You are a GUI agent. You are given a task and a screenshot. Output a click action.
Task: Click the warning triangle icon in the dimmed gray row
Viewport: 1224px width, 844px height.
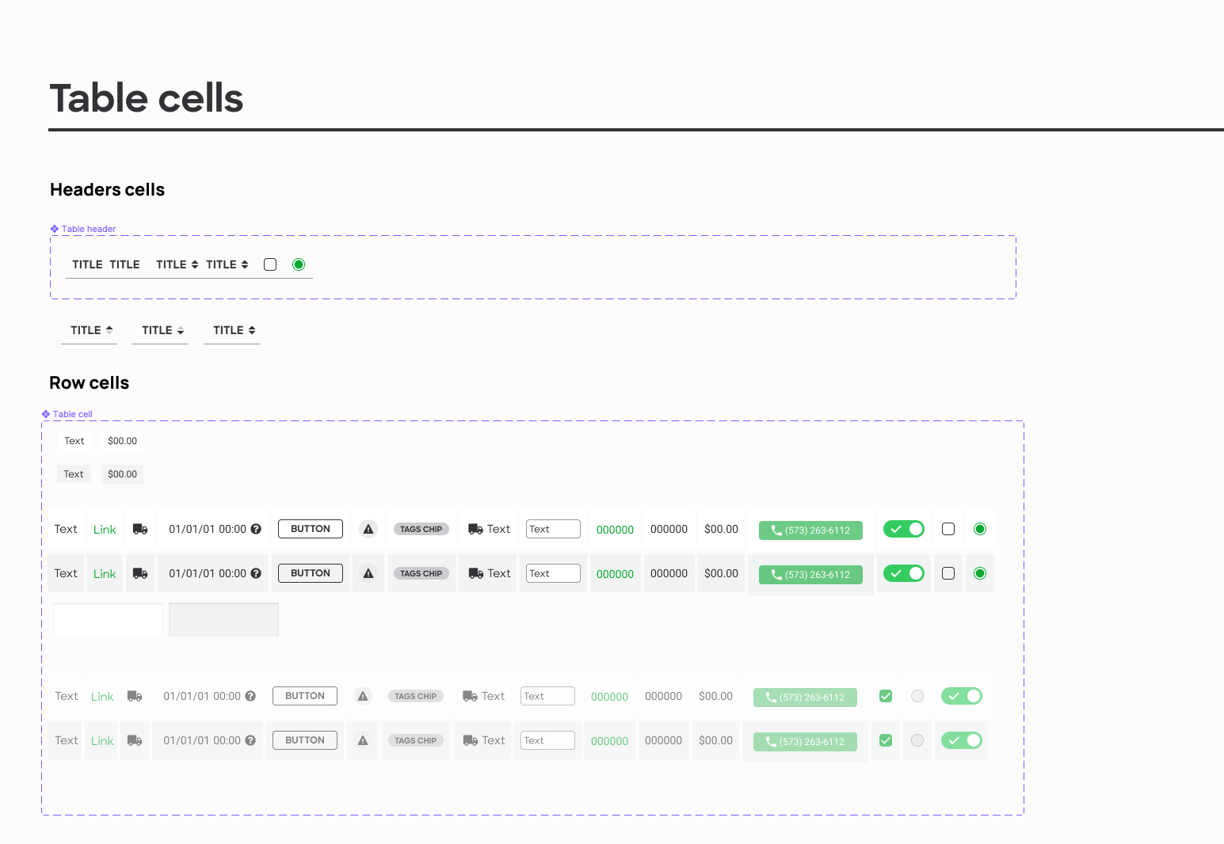(363, 740)
